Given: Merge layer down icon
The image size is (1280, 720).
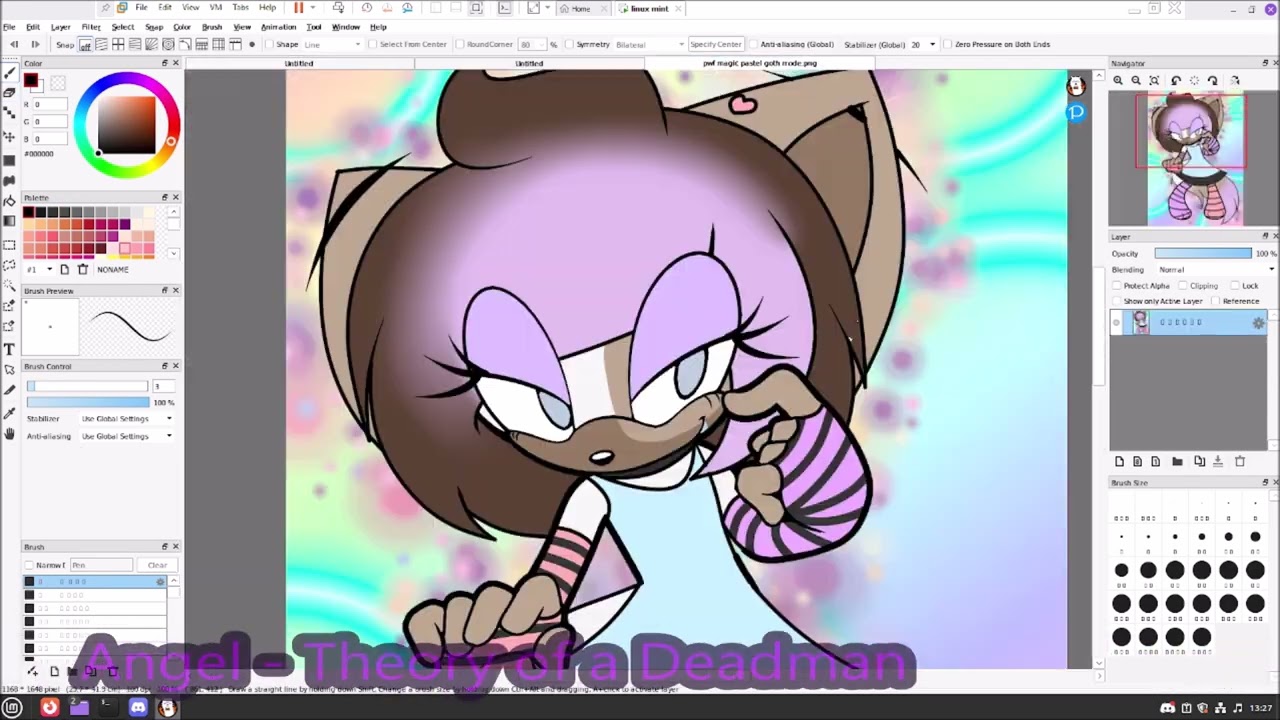Looking at the screenshot, I should click(x=1218, y=461).
